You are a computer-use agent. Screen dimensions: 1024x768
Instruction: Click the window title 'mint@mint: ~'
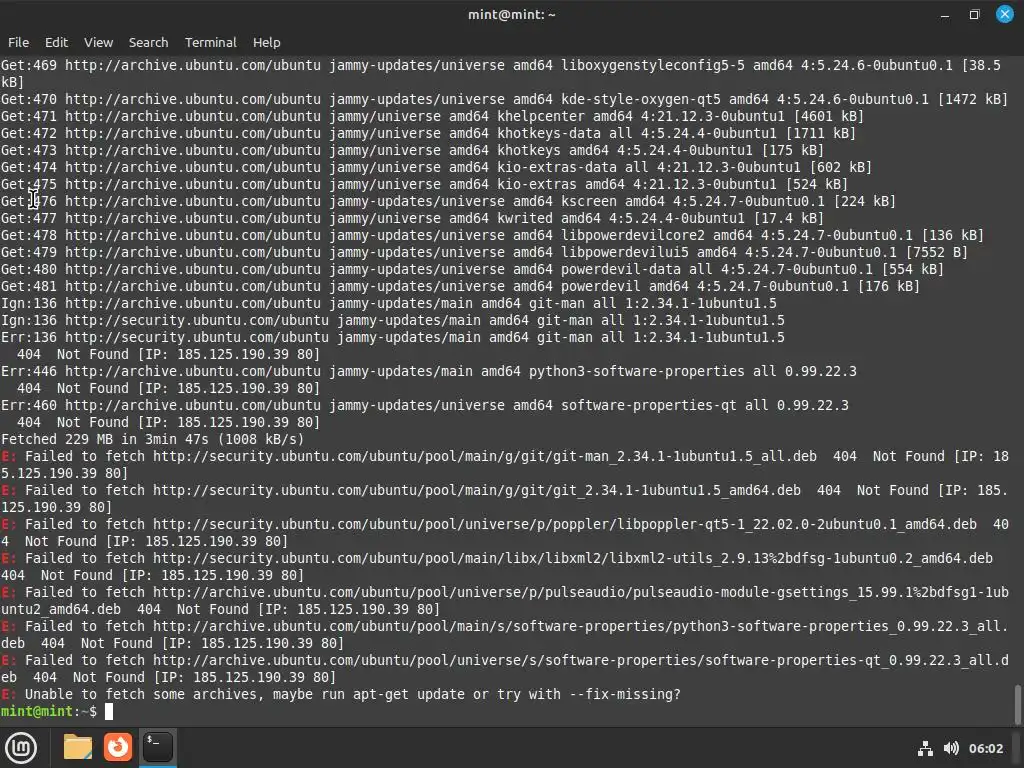tap(511, 14)
